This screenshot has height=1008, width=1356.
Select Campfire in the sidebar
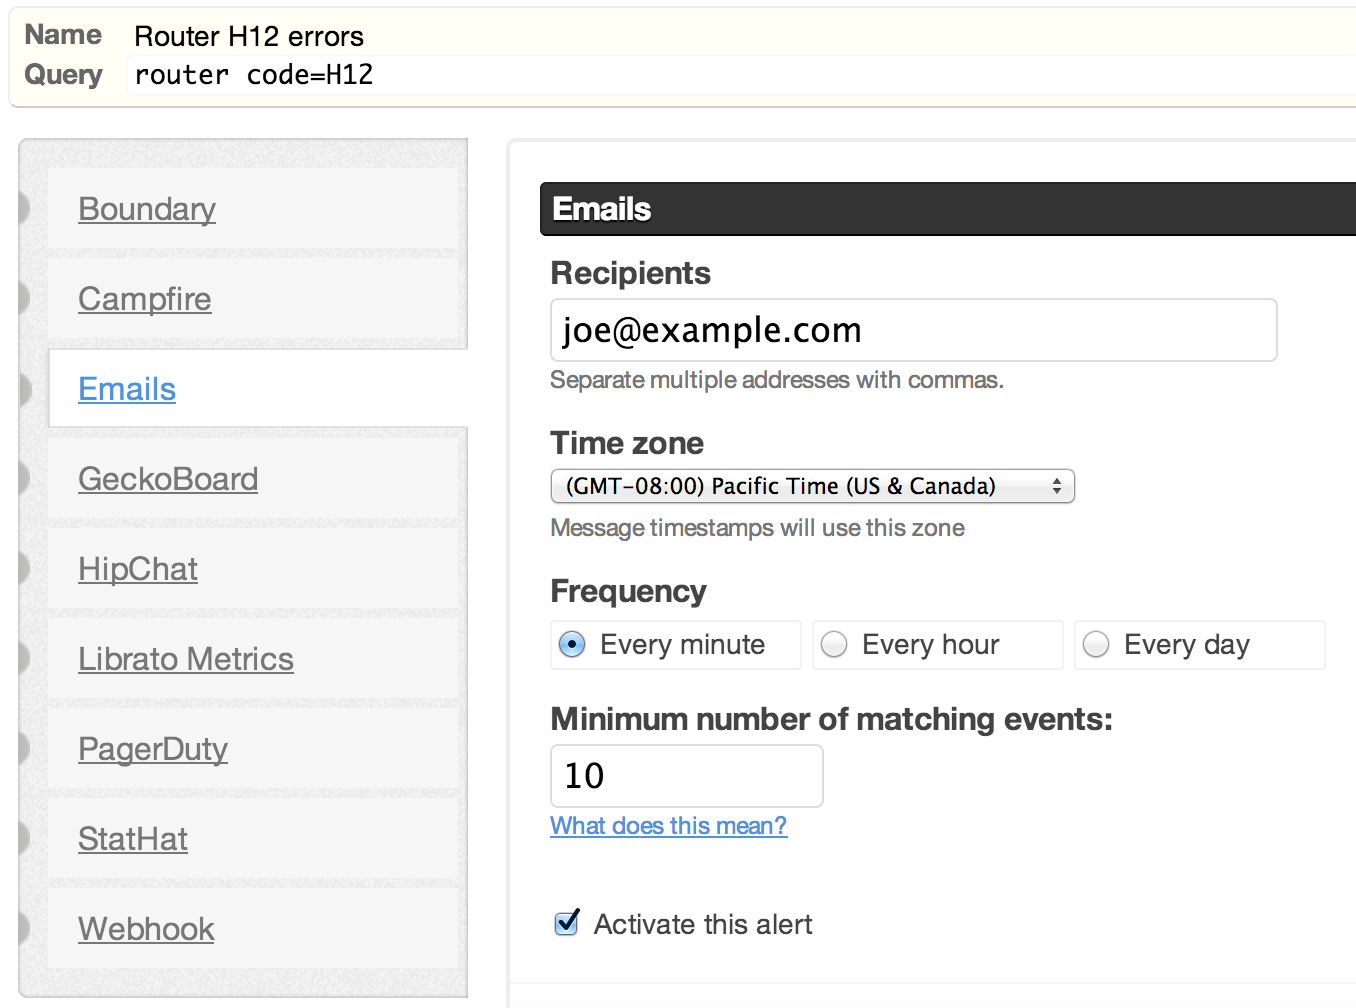pos(145,299)
